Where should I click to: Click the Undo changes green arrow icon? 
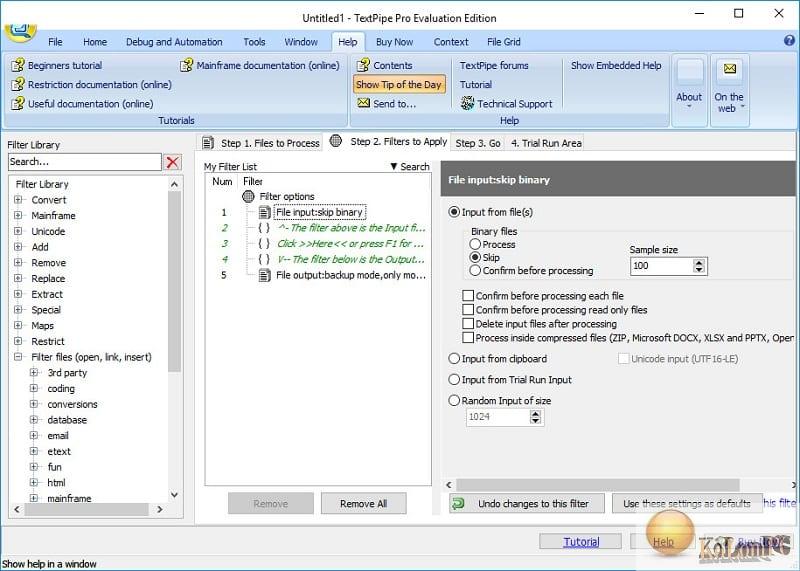point(458,504)
